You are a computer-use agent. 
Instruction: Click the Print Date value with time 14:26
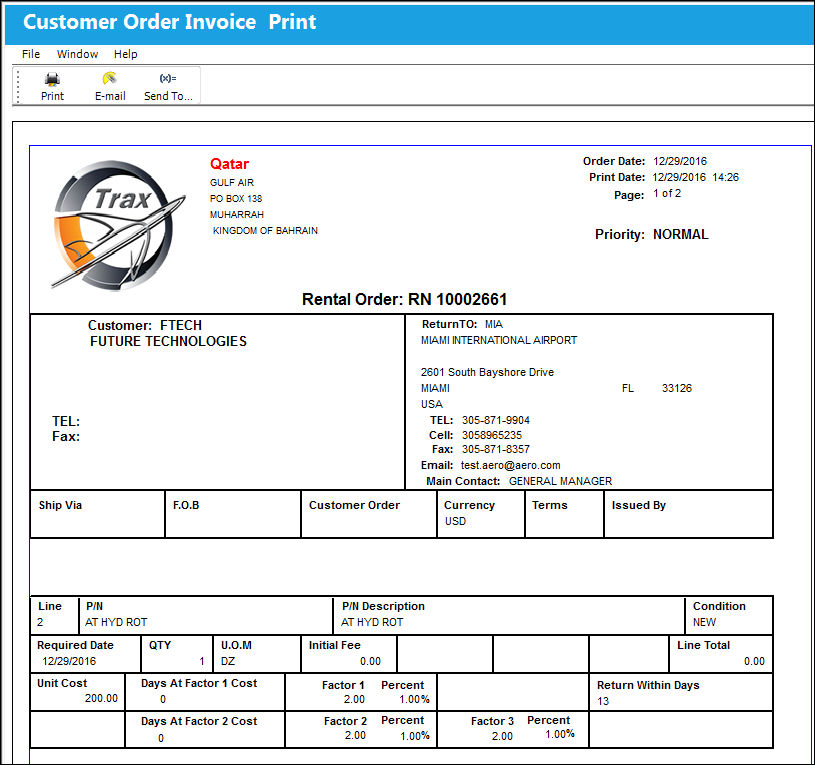695,177
